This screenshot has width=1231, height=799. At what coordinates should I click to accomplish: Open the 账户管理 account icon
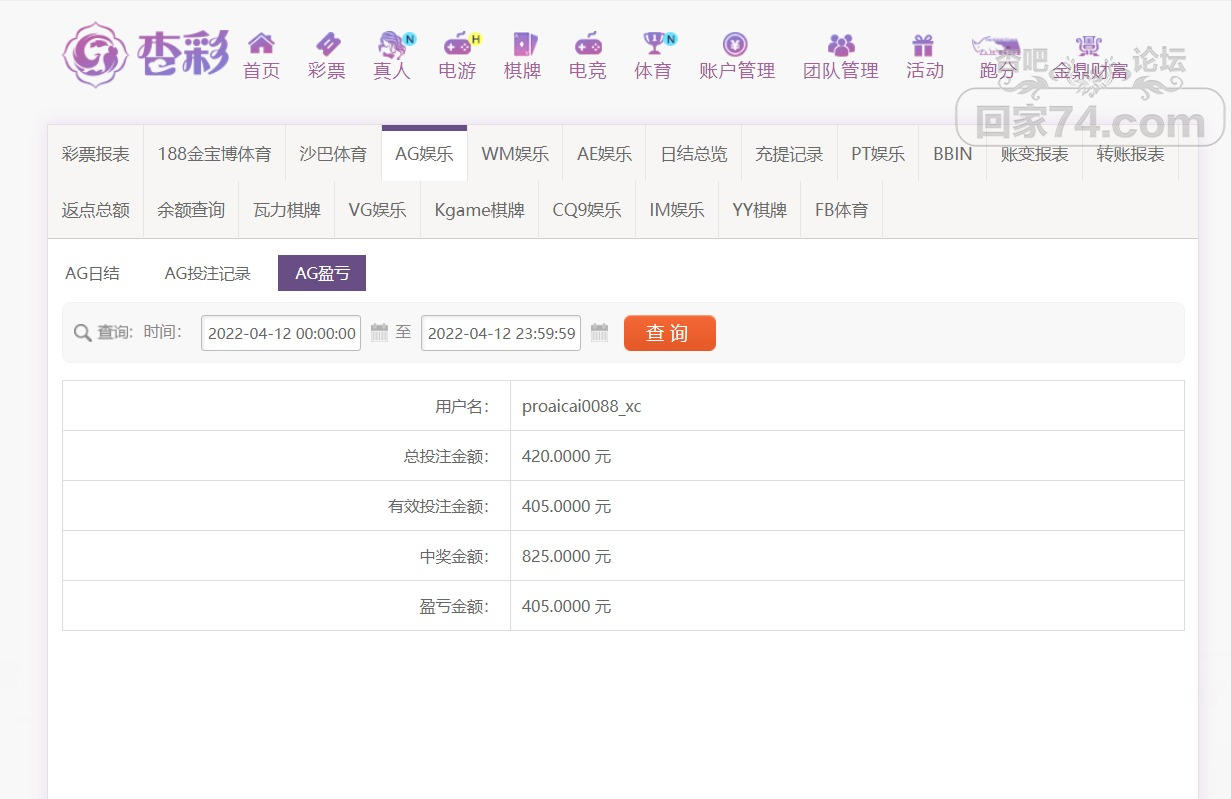(736, 44)
